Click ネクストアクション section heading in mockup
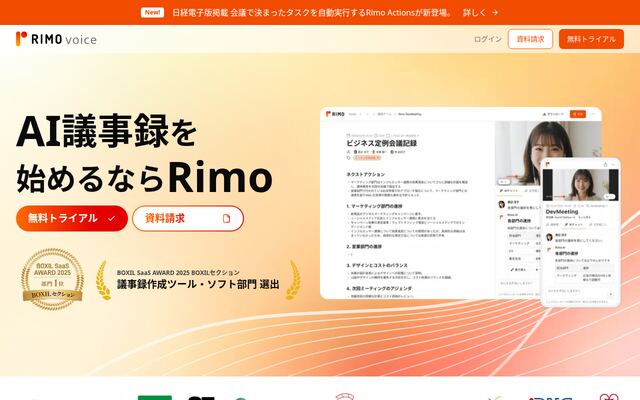The image size is (640, 400). (x=365, y=174)
